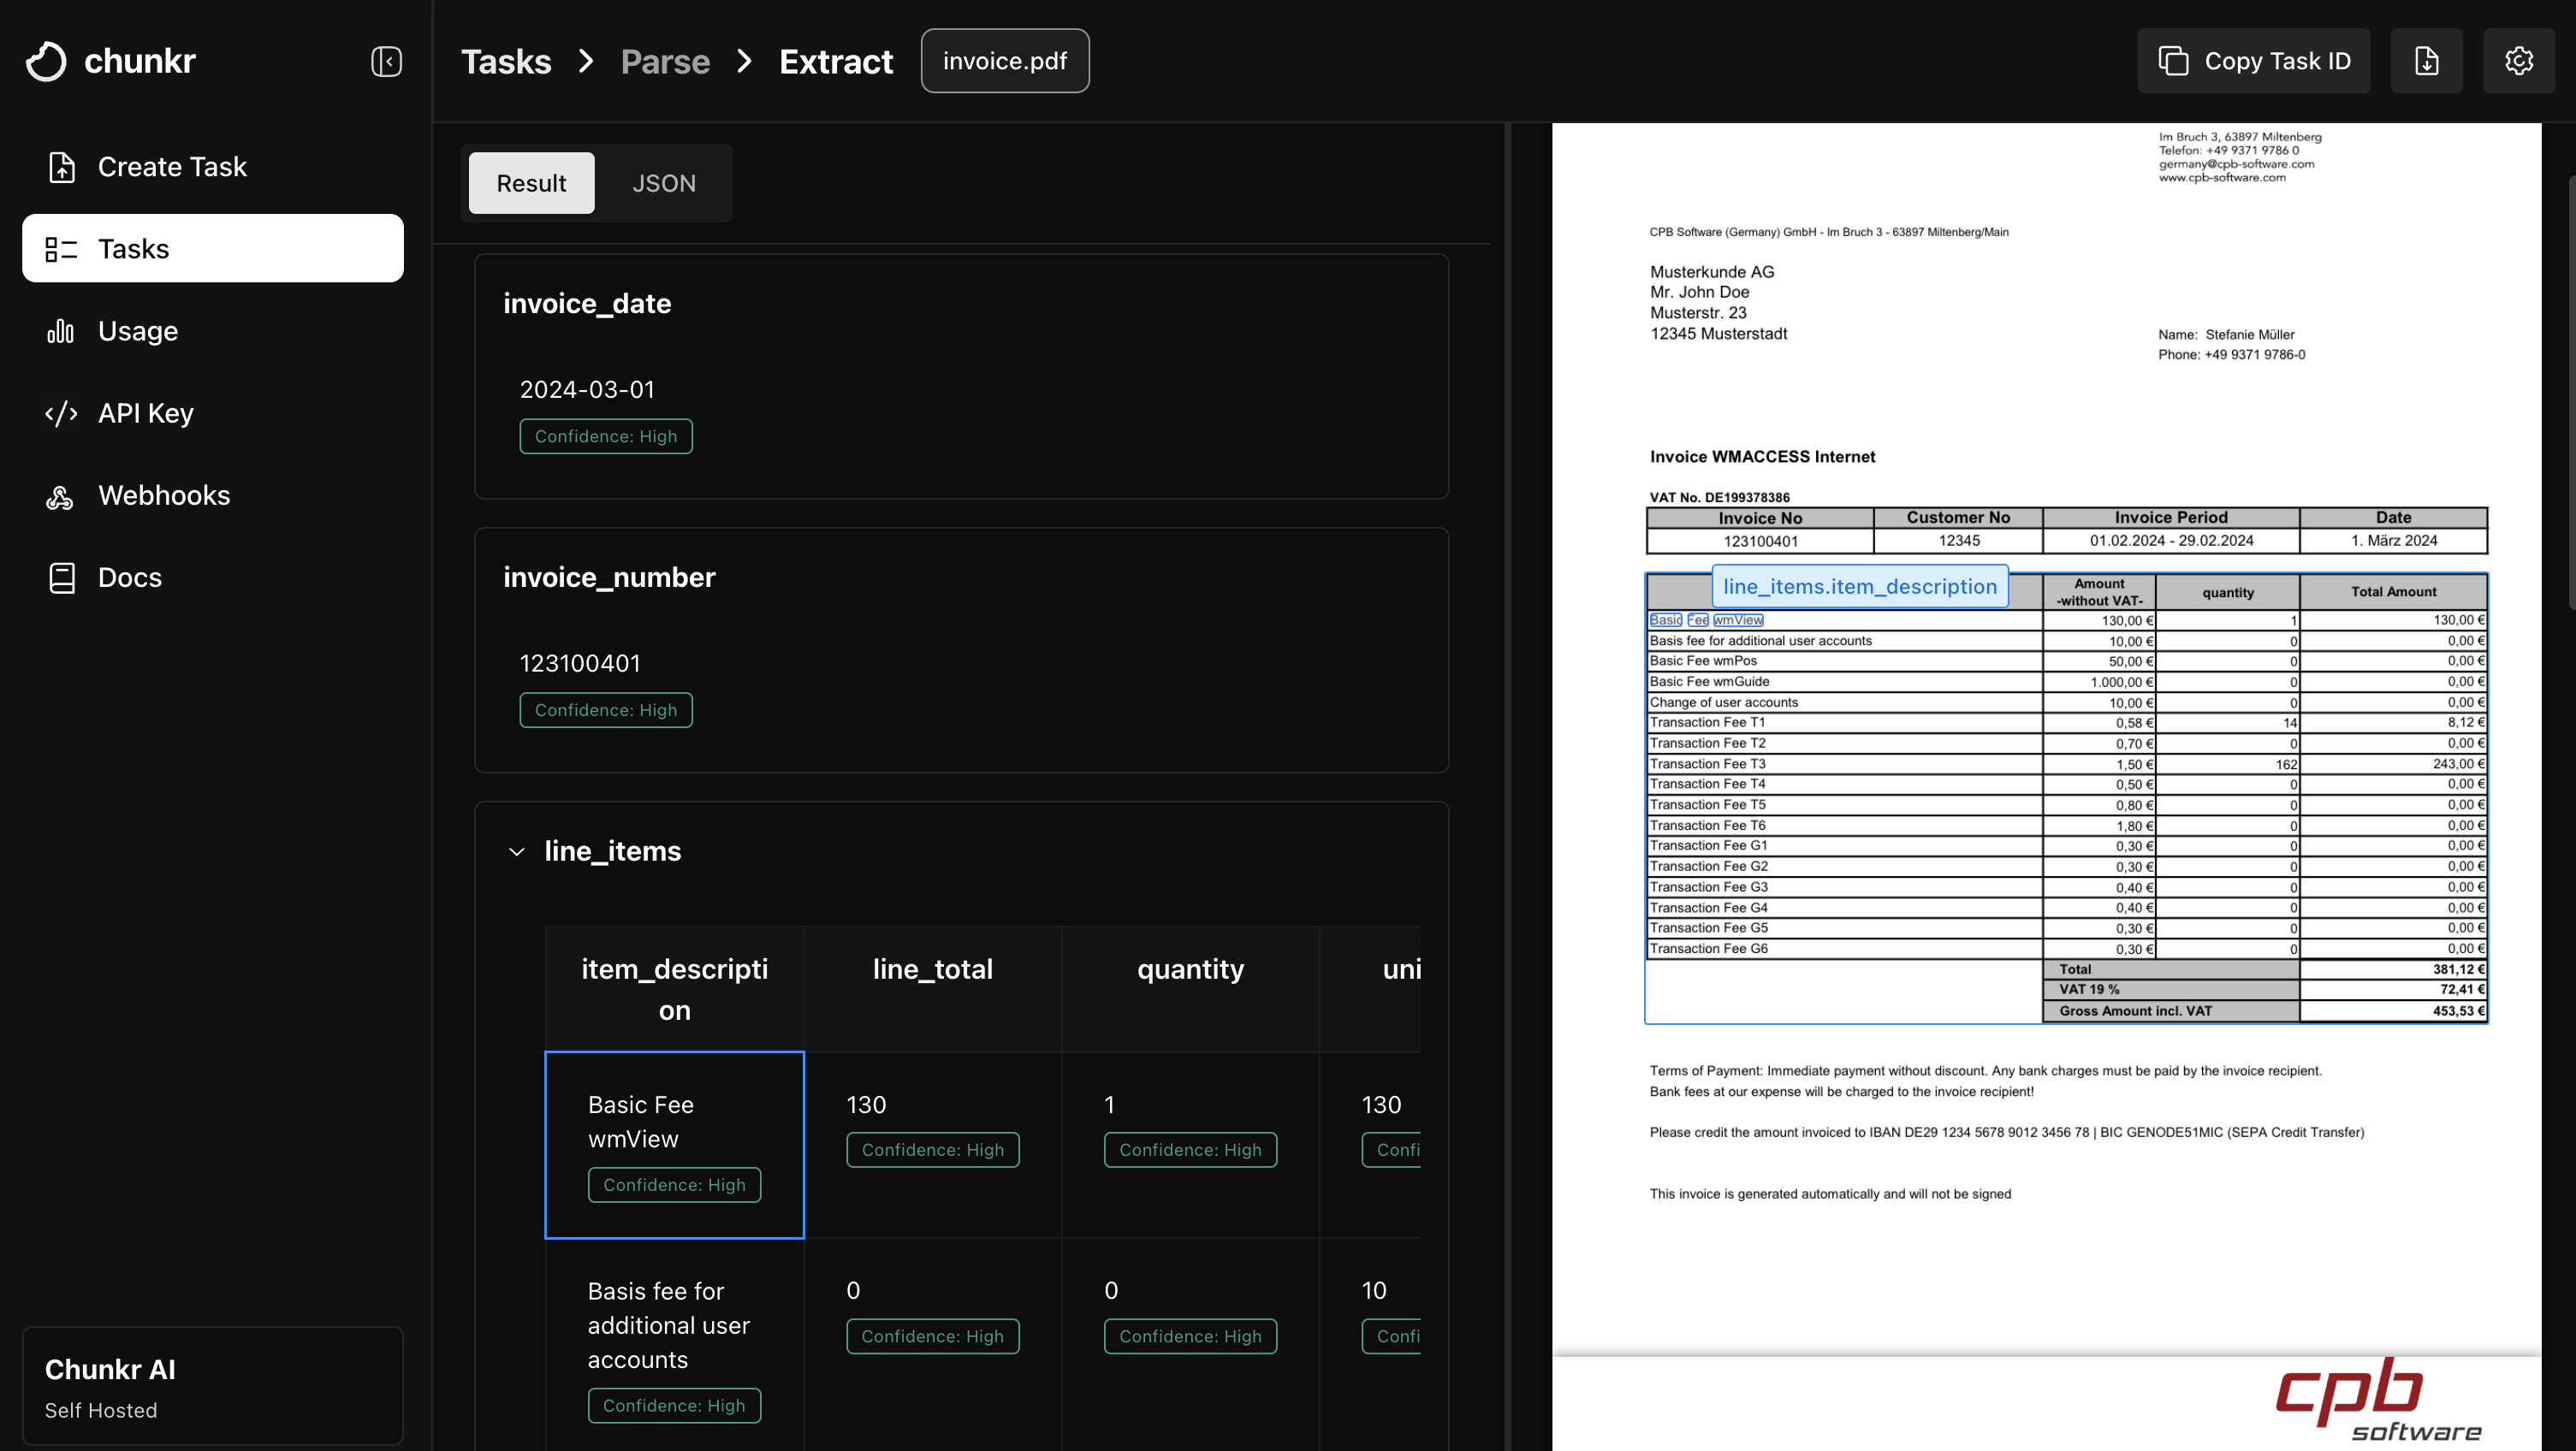This screenshot has width=2576, height=1451.
Task: Open the settings gear icon
Action: tap(2518, 61)
